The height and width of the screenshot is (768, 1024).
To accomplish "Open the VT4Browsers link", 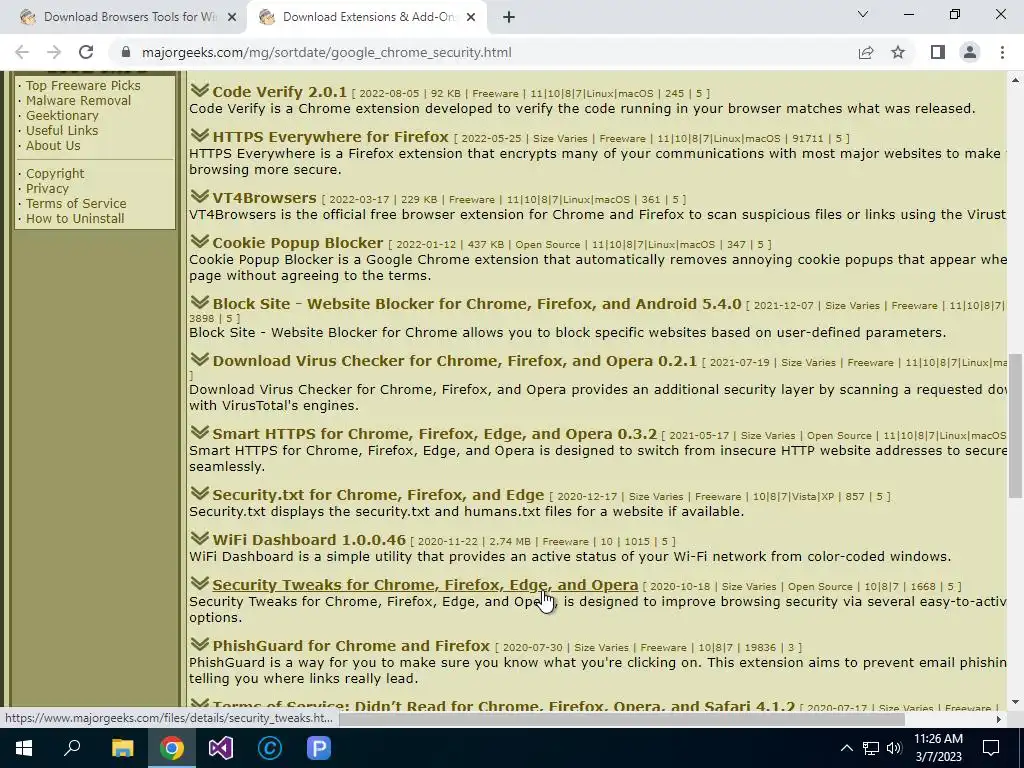I will click(x=264, y=197).
